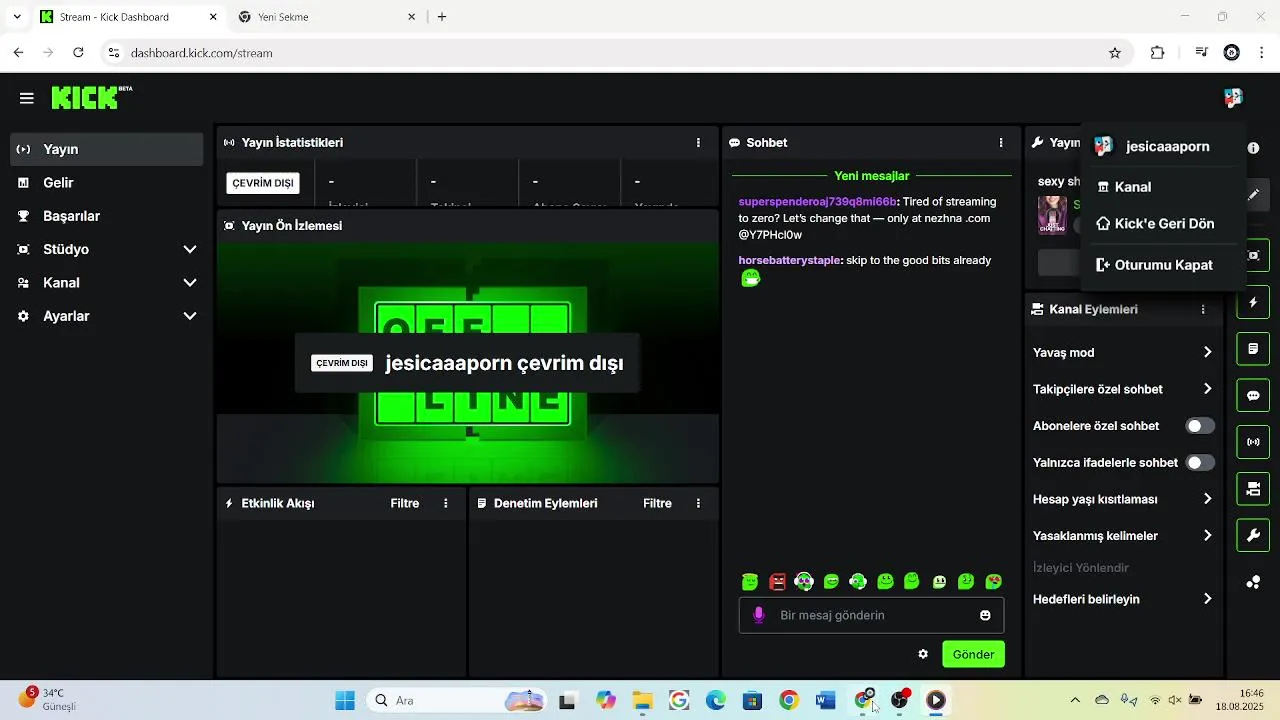This screenshot has height=720, width=1280.
Task: Click the camera panel icon in the right rail
Action: point(1254,489)
